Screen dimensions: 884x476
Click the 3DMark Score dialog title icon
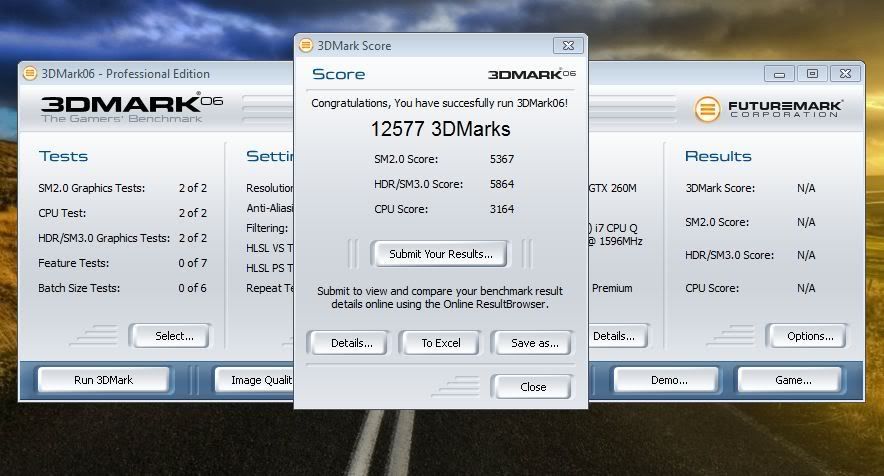point(306,45)
